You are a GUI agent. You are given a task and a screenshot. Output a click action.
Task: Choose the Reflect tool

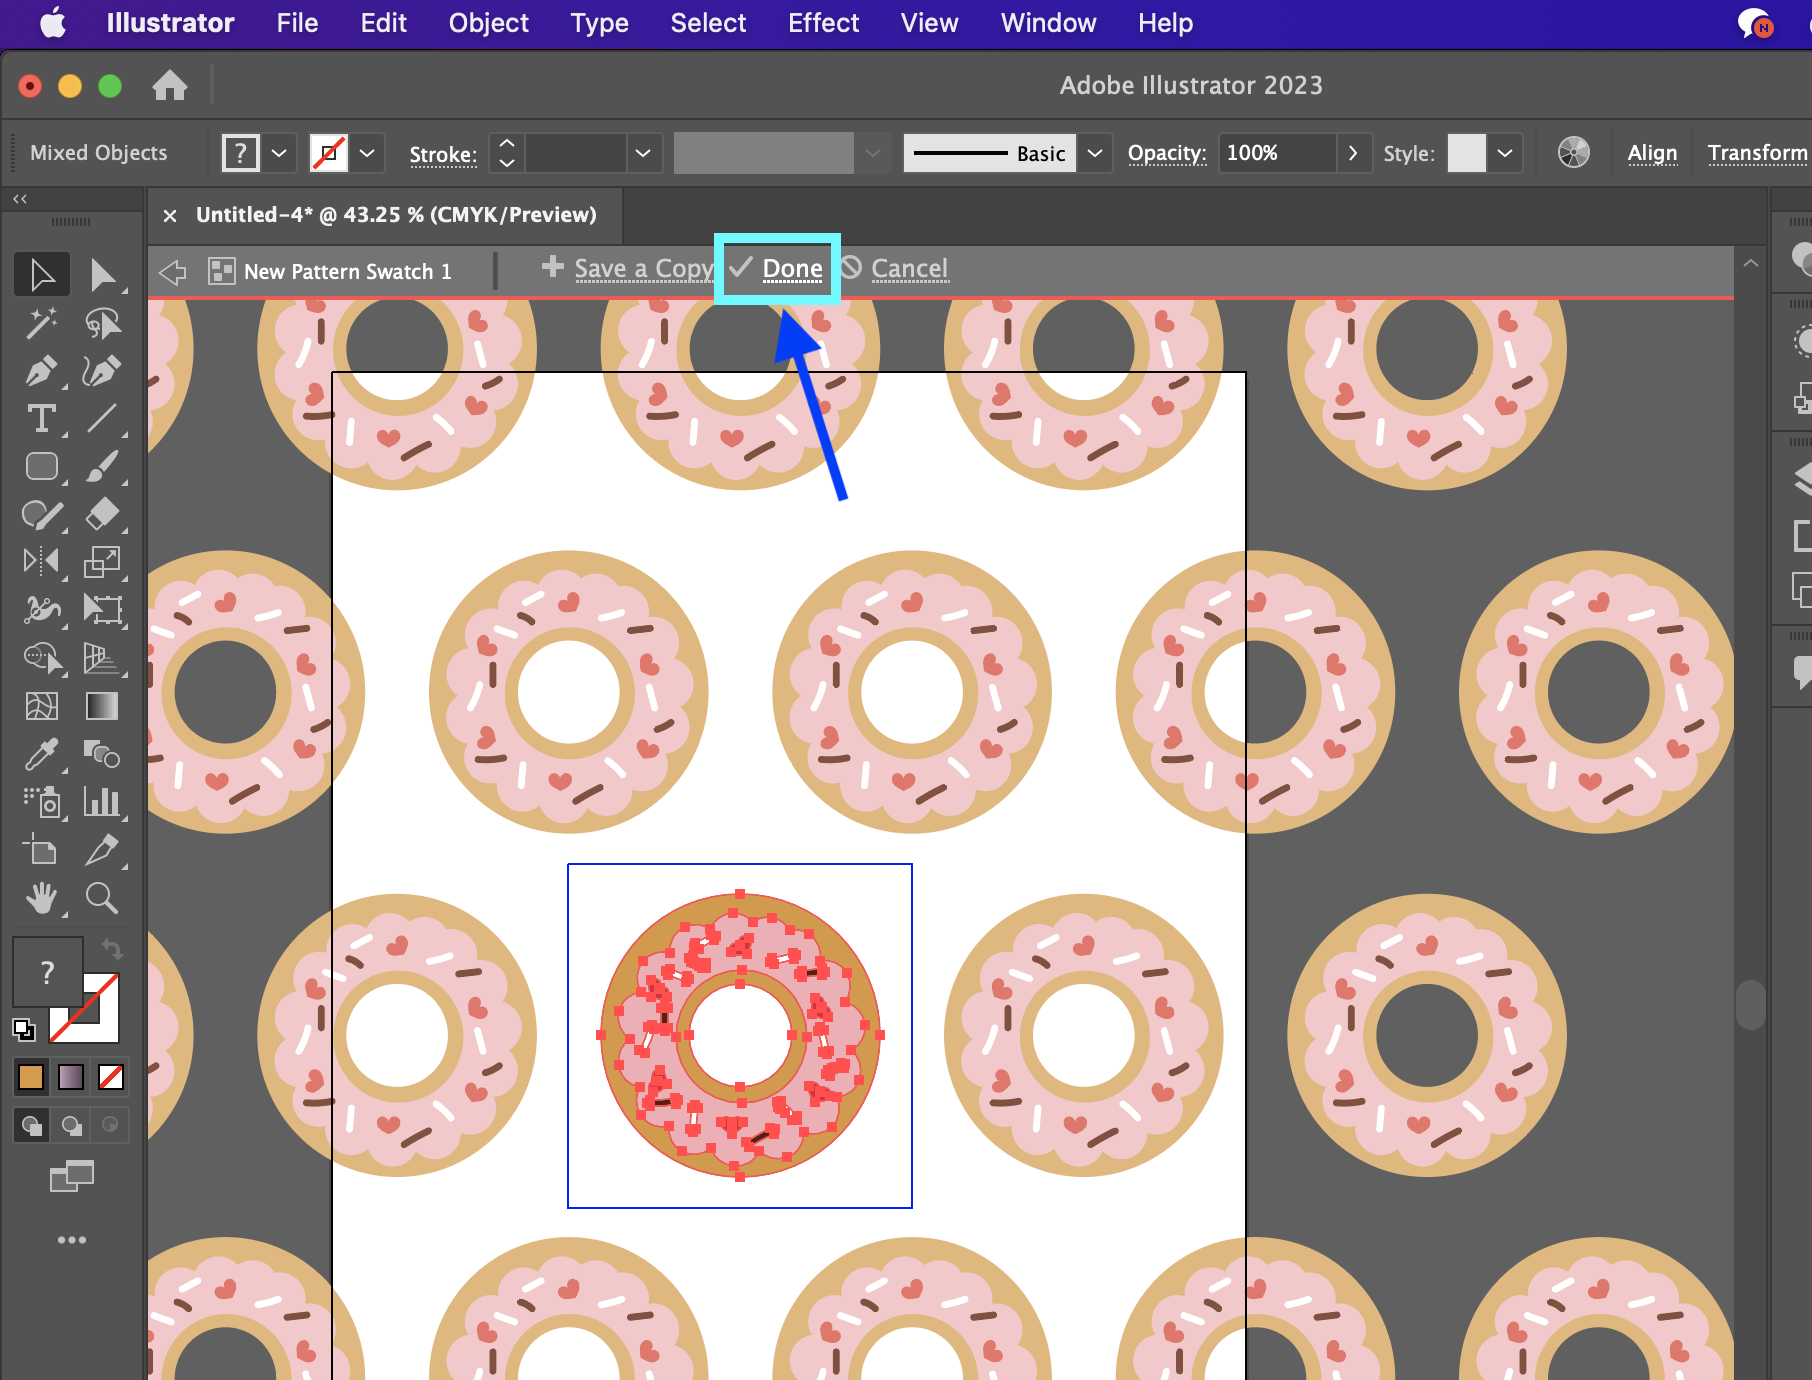[42, 561]
